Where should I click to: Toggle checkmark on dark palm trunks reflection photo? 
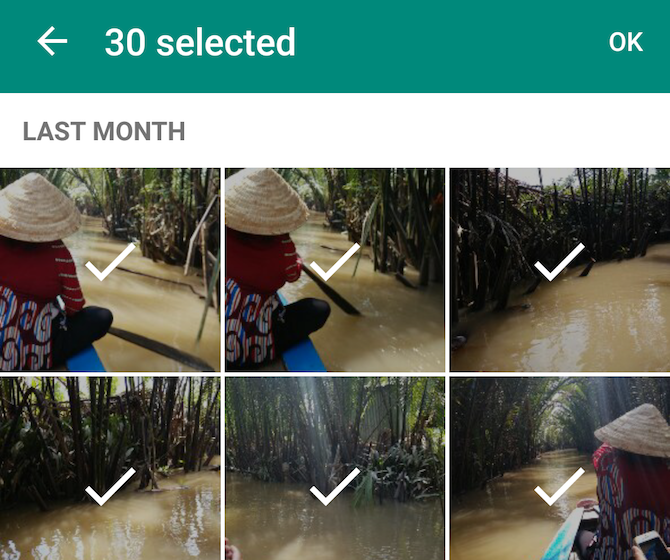(110, 486)
